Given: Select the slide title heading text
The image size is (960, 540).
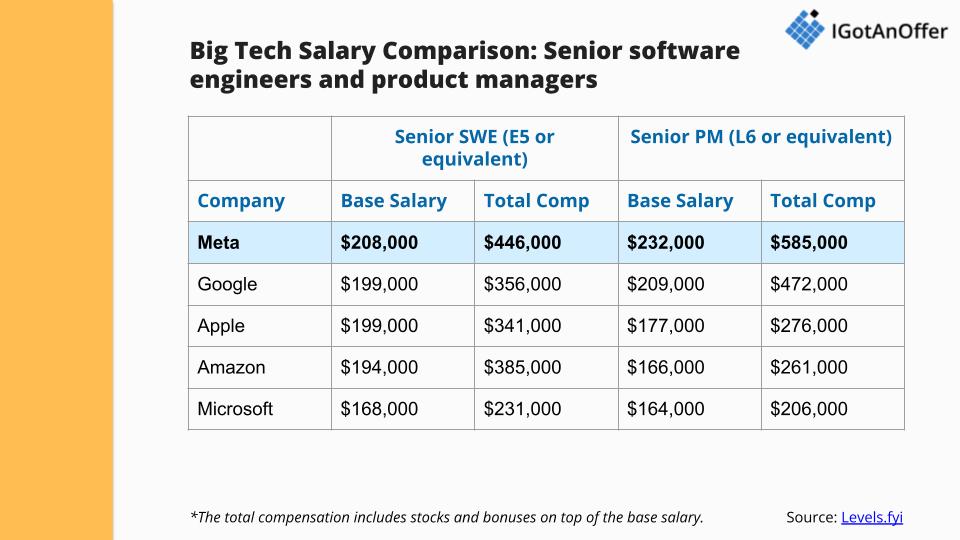Looking at the screenshot, I should tap(464, 65).
